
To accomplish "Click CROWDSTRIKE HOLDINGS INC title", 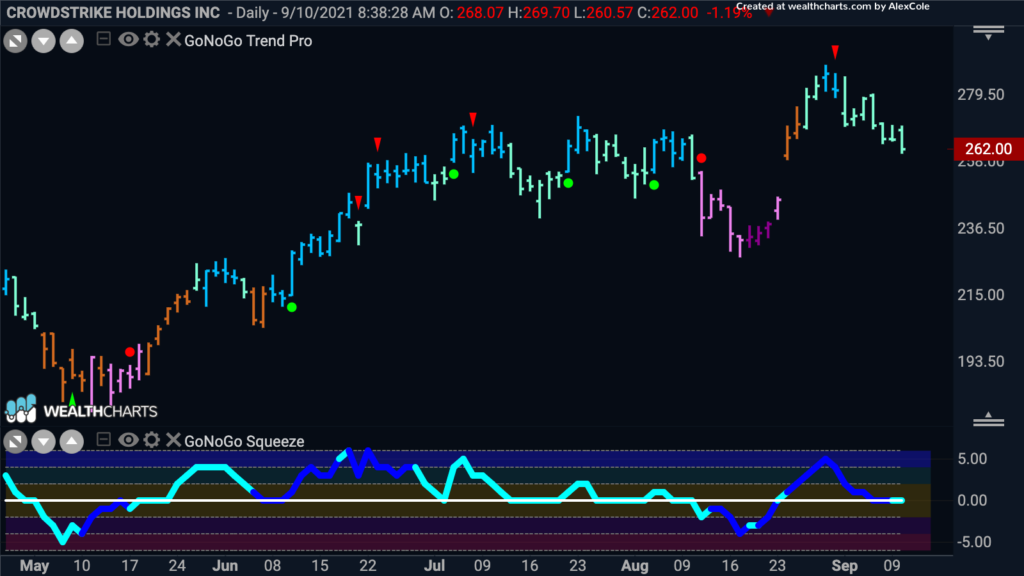I will click(x=113, y=12).
